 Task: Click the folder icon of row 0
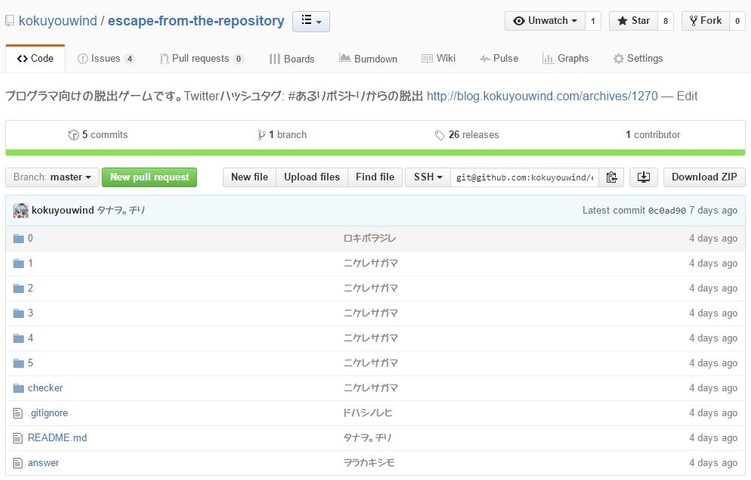(18, 239)
